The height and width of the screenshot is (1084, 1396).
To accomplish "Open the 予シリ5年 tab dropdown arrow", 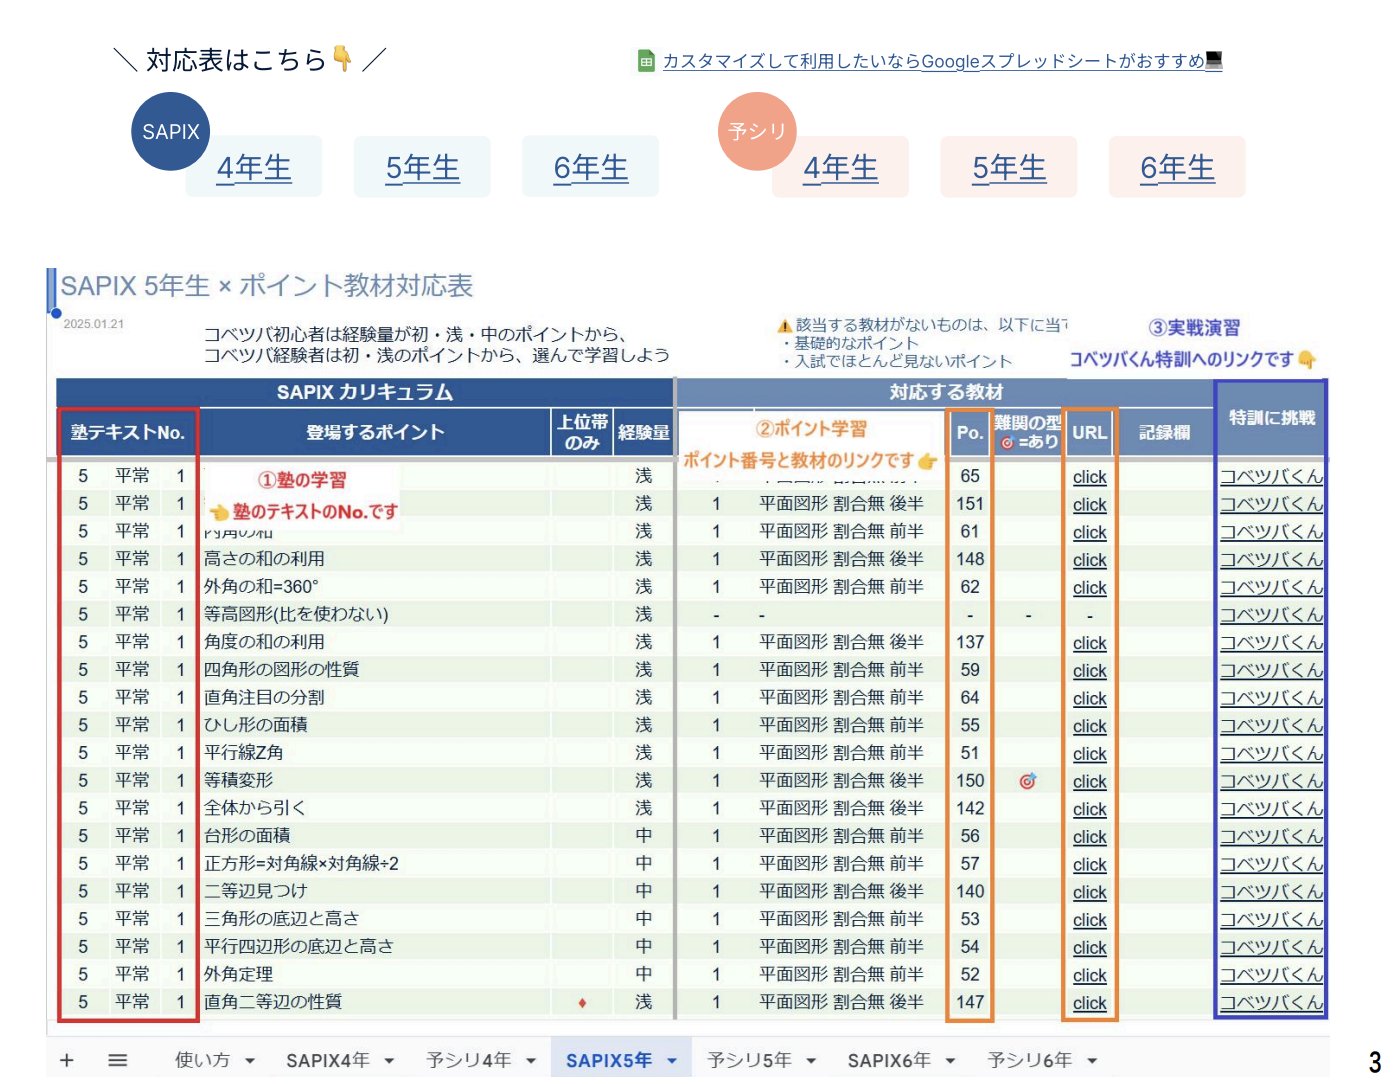I will (x=811, y=1061).
